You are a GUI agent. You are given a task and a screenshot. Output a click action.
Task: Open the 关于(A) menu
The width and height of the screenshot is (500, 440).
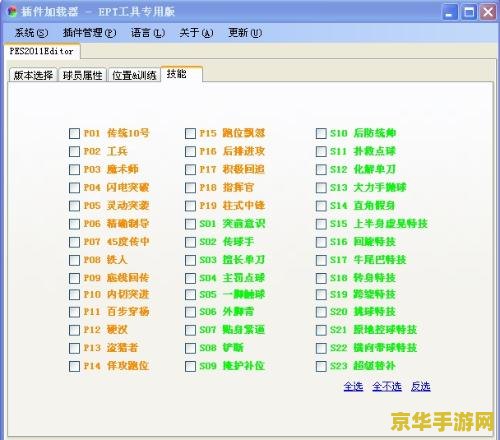pos(196,33)
